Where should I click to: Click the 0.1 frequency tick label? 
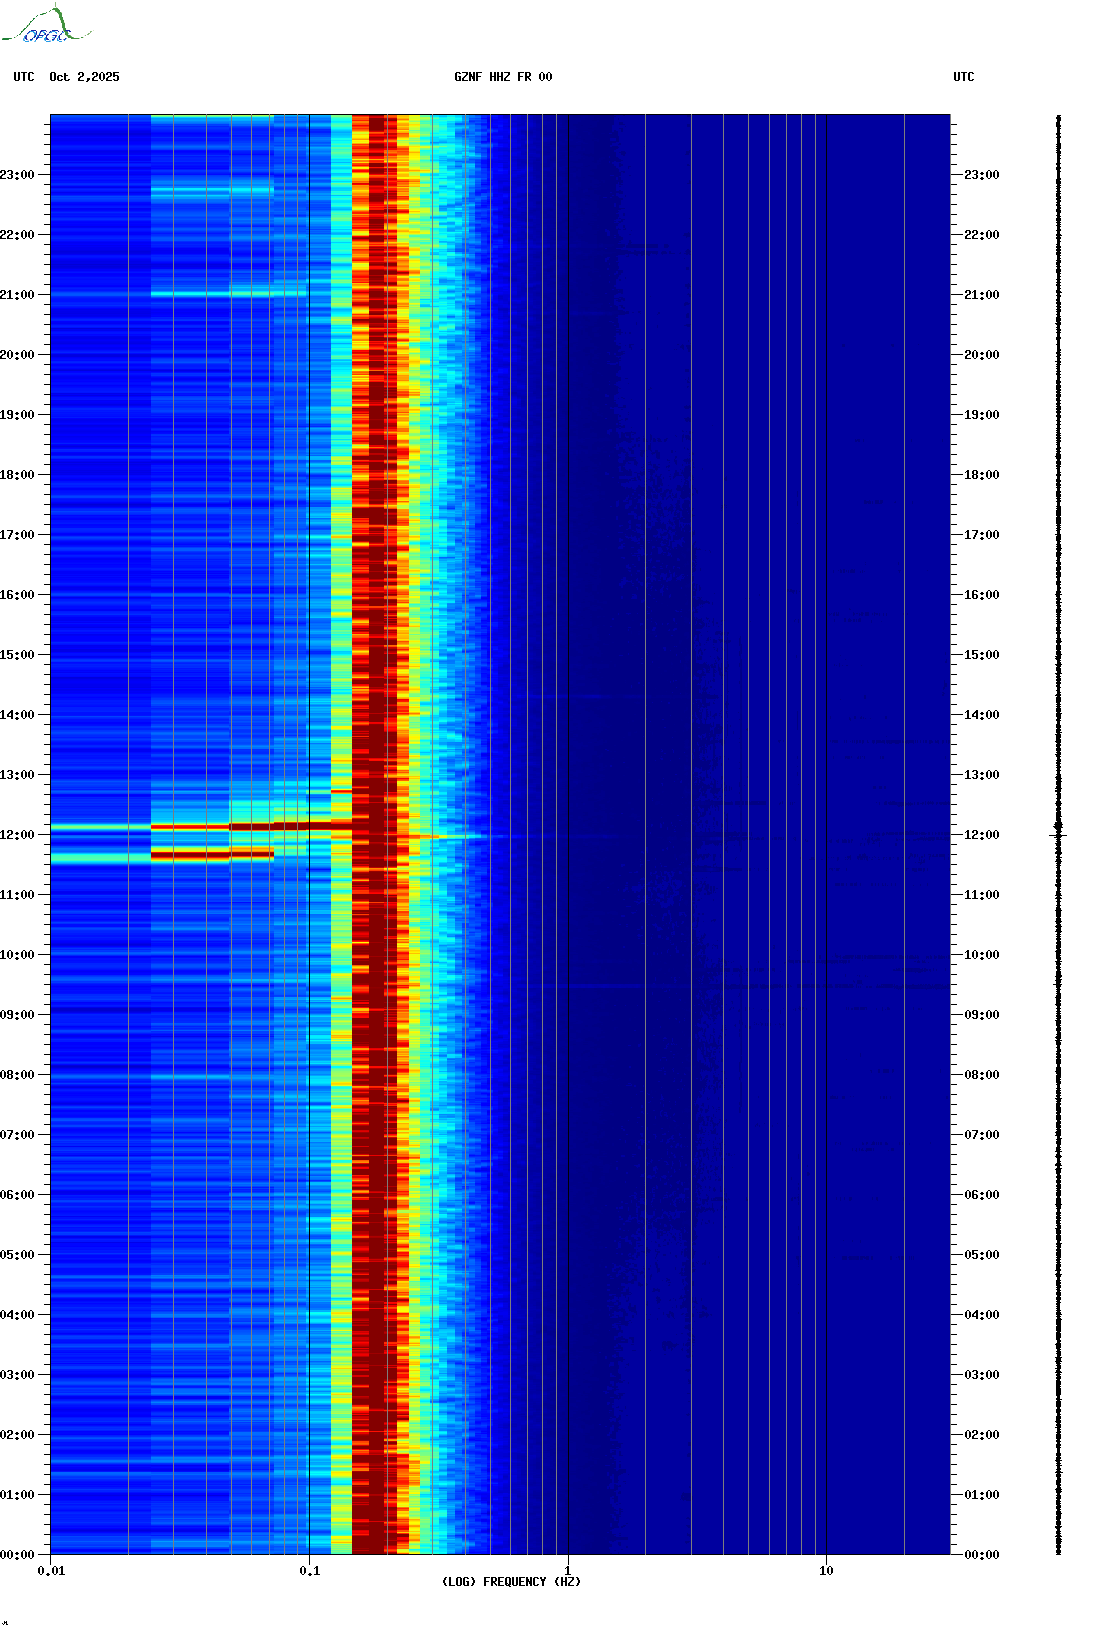click(310, 1571)
